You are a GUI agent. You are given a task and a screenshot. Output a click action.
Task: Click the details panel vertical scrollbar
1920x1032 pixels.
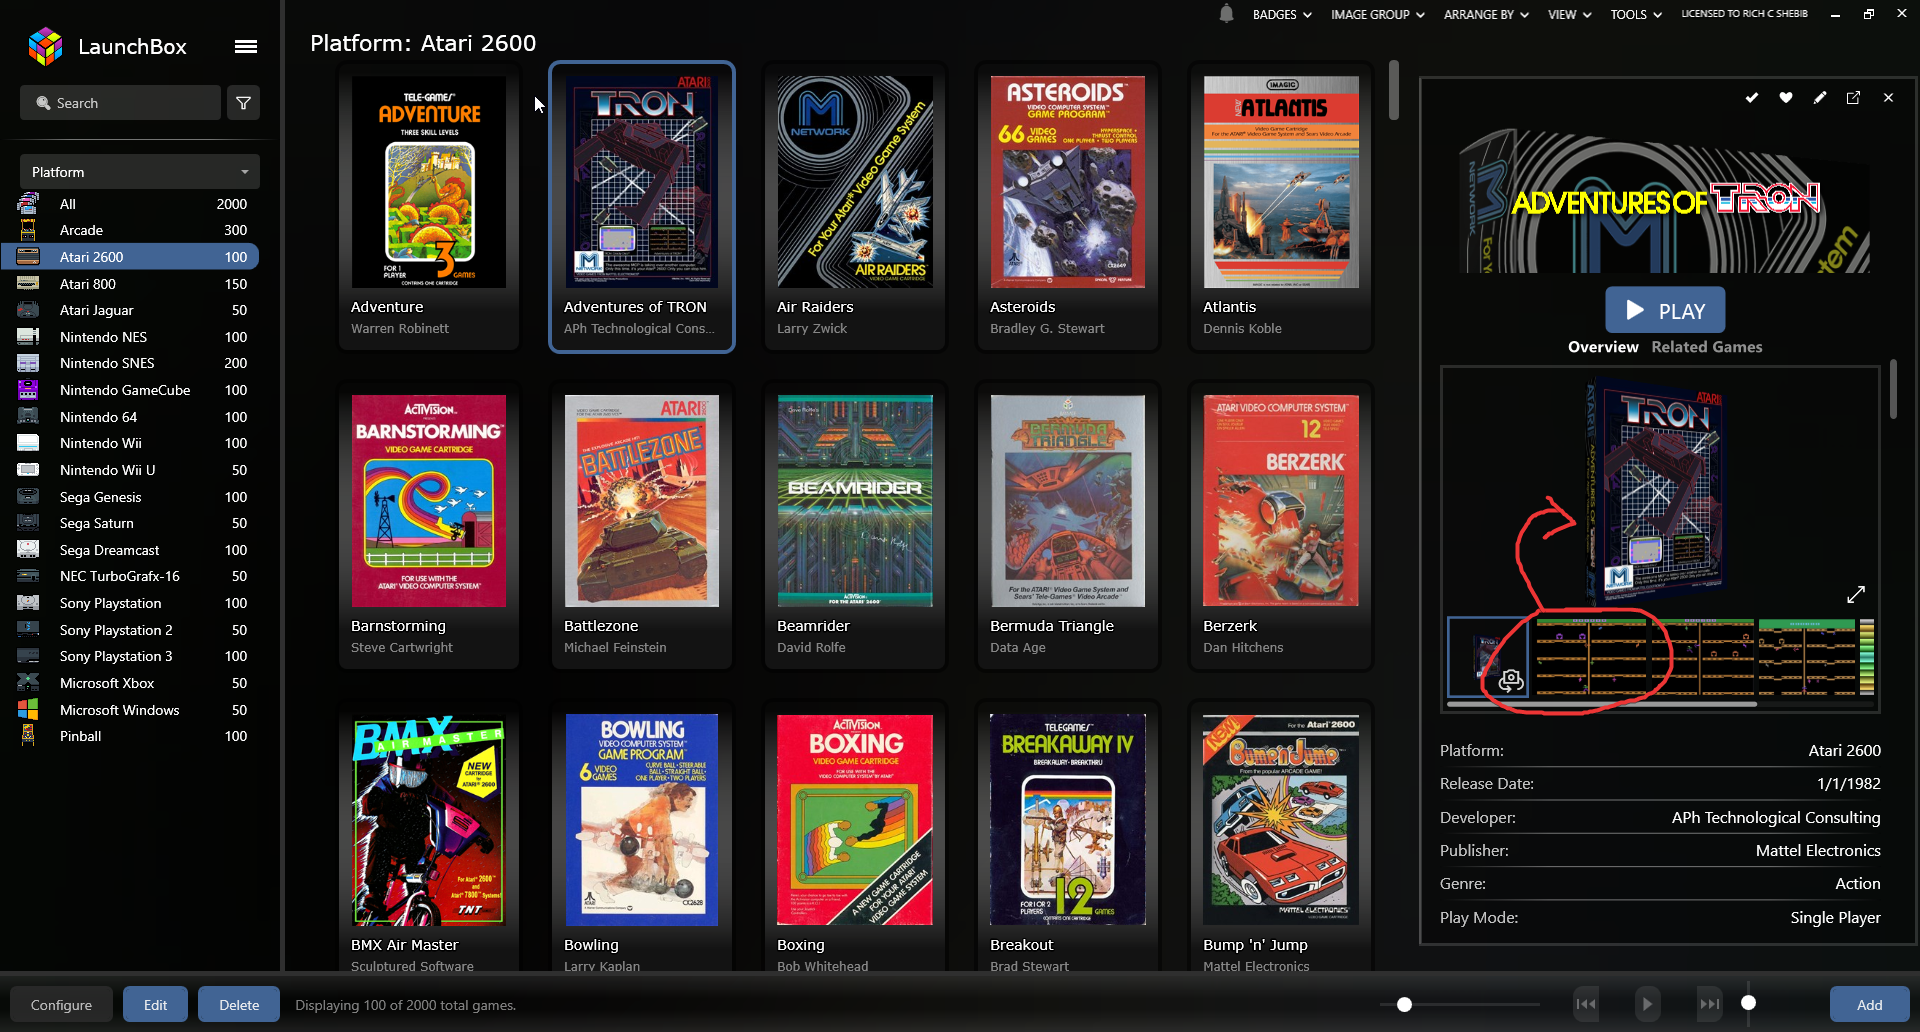(x=1893, y=390)
